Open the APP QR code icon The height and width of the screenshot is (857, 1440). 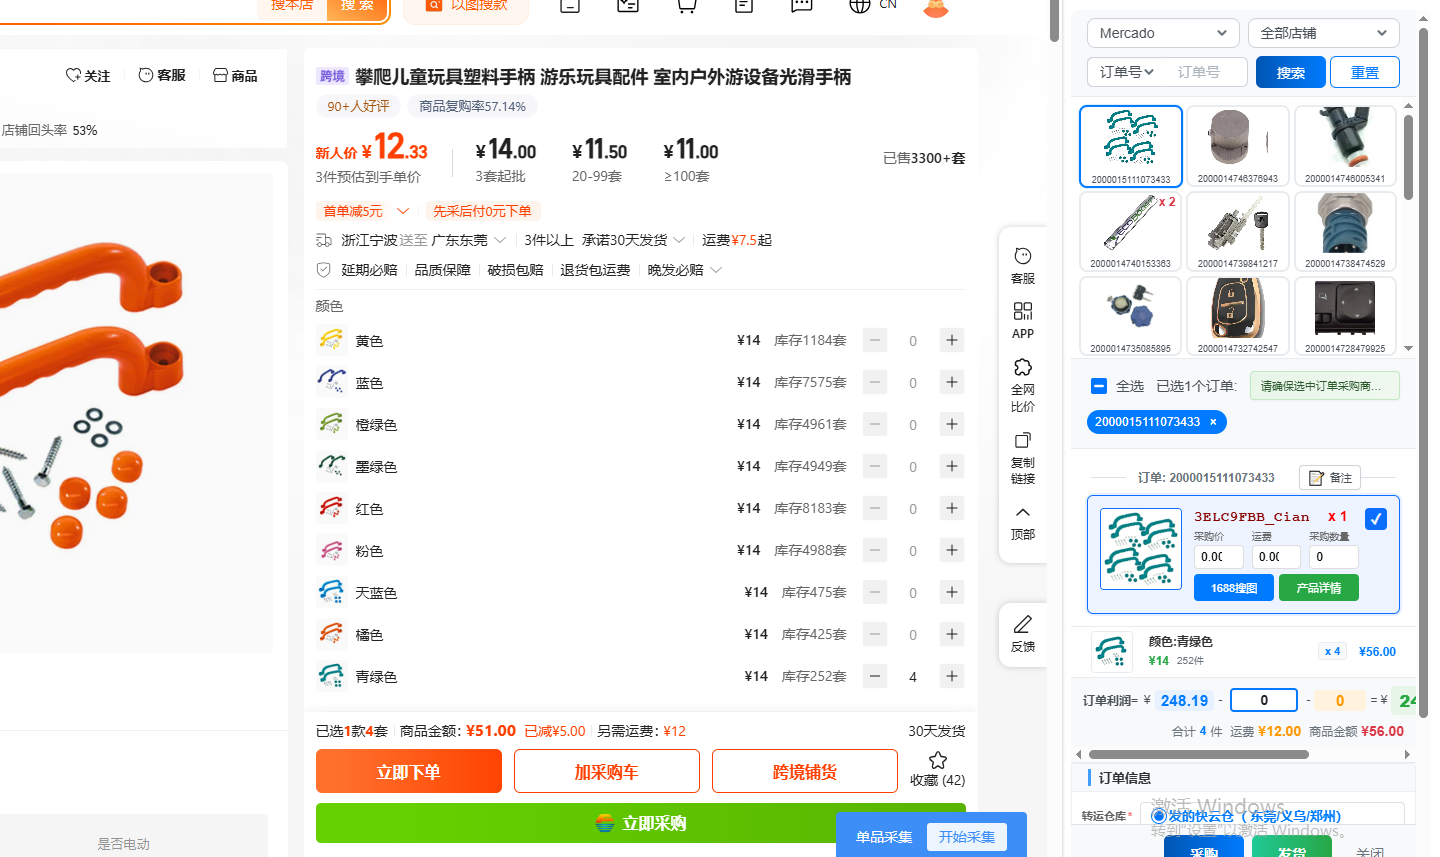pos(1022,311)
